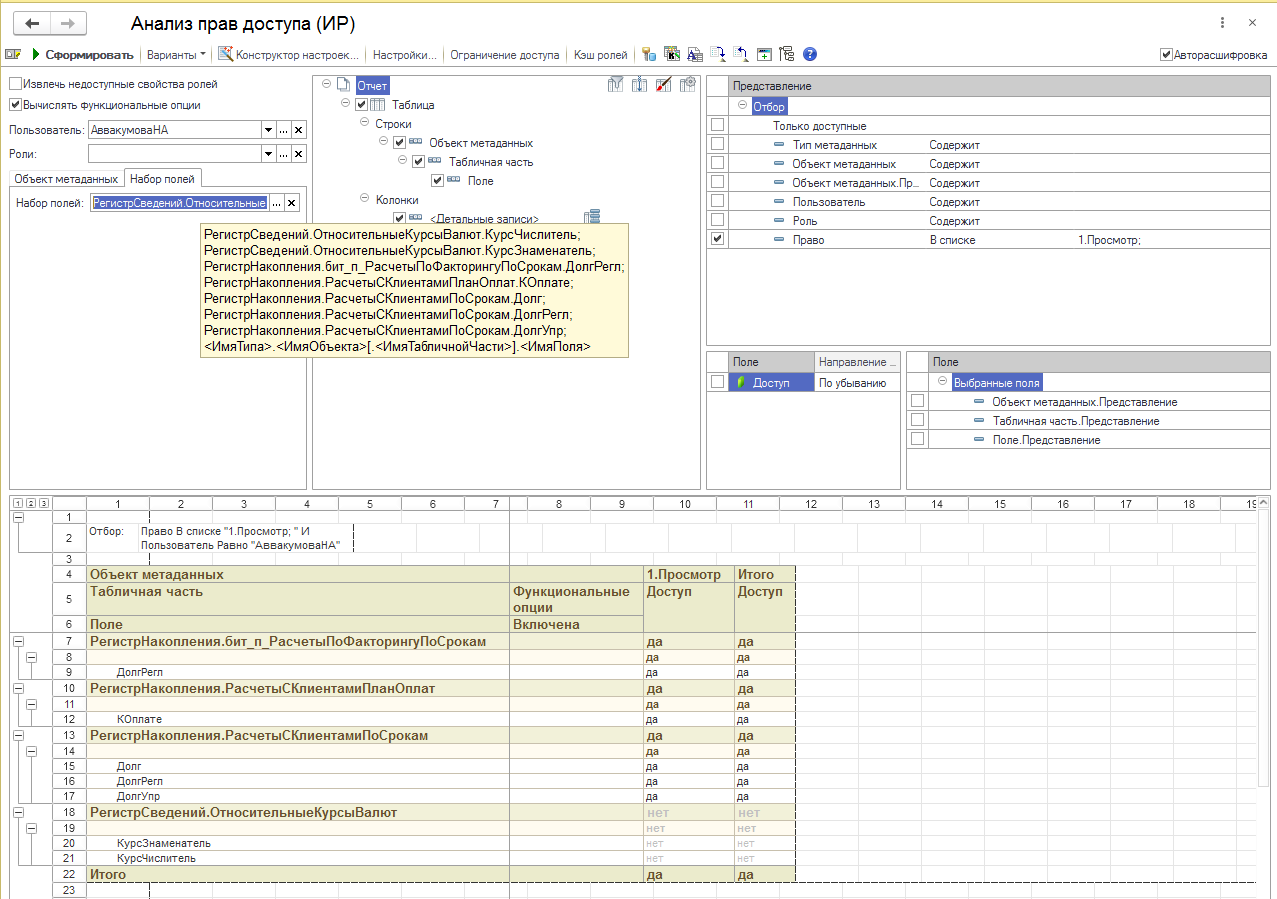Click the green Сформировать play arrow icon

click(36, 55)
